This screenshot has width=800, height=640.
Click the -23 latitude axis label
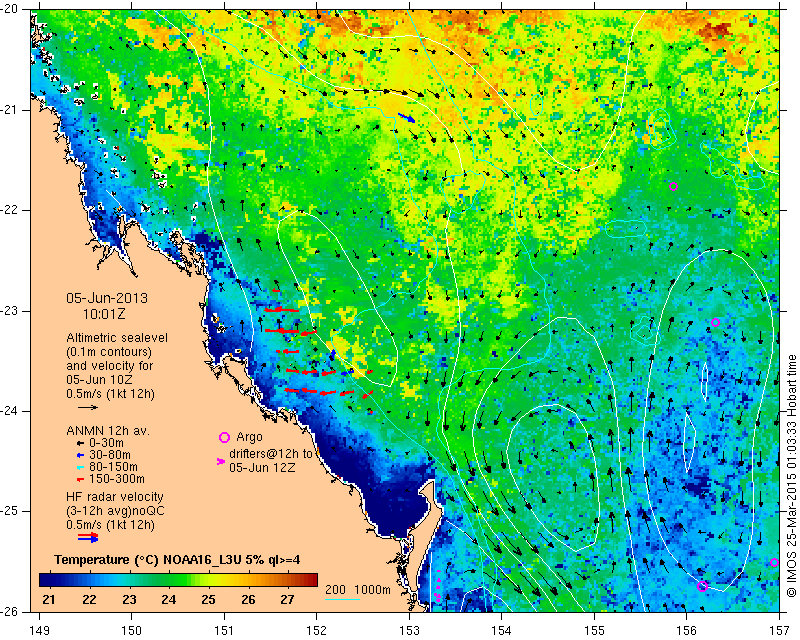tap(9, 311)
